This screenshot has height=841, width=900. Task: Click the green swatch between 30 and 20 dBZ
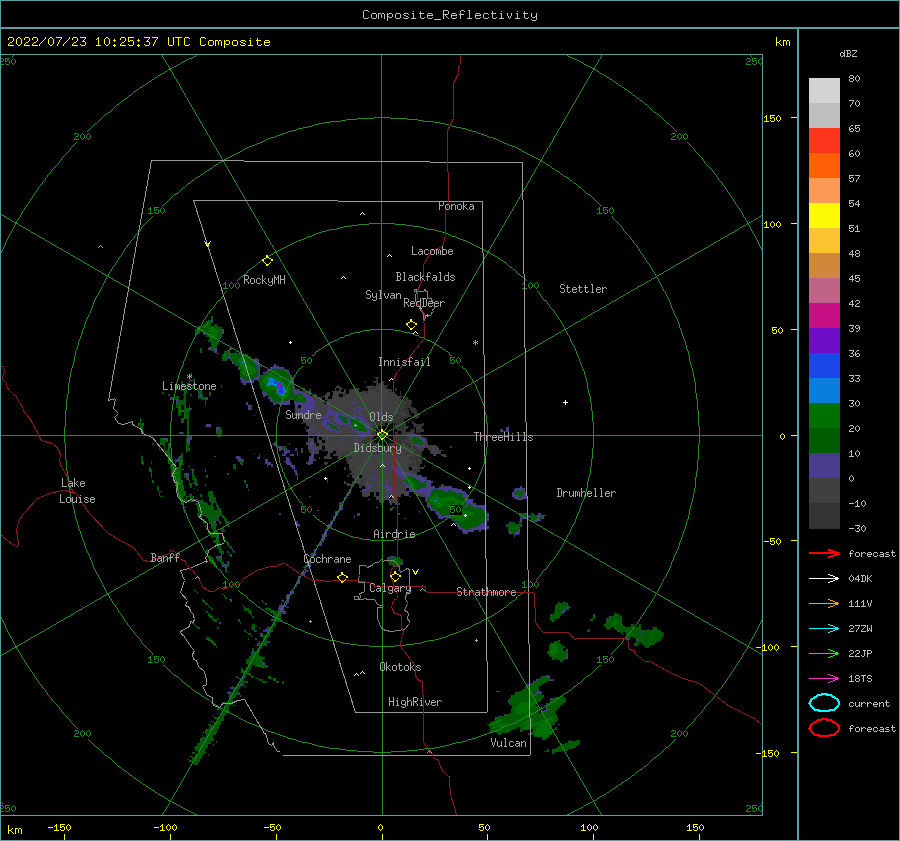(824, 415)
